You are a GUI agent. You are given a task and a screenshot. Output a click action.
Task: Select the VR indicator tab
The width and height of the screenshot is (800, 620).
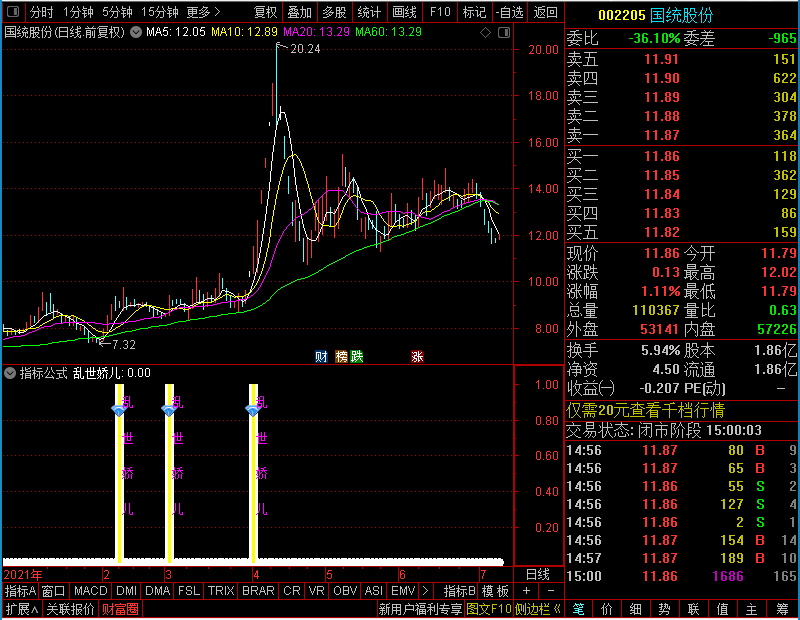[316, 591]
